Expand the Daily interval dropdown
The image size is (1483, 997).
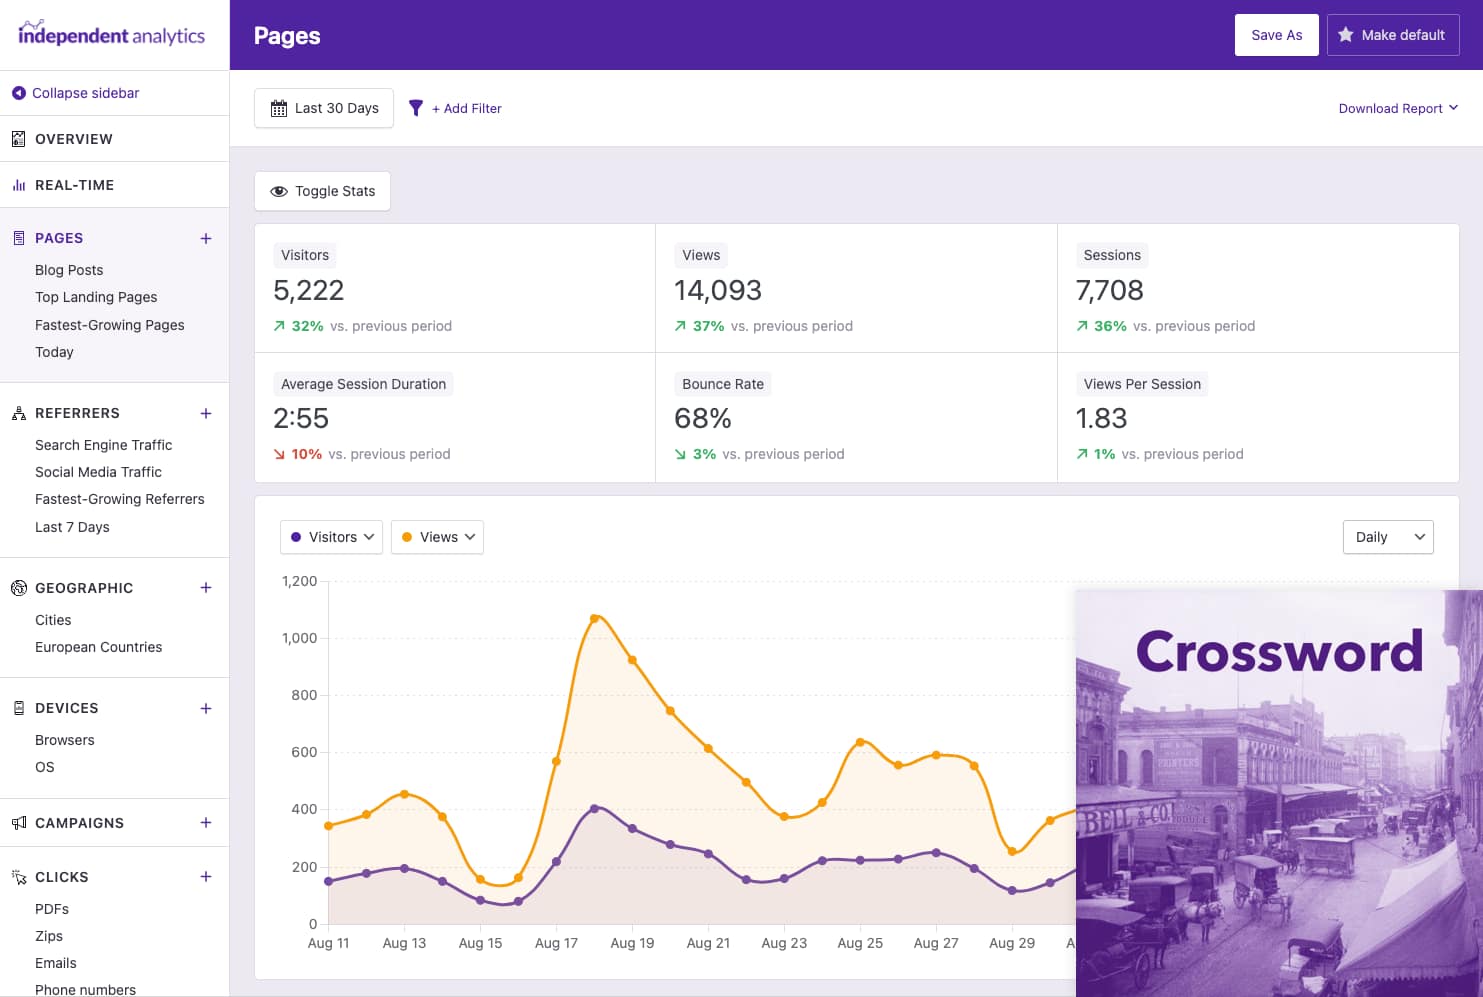coord(1387,537)
